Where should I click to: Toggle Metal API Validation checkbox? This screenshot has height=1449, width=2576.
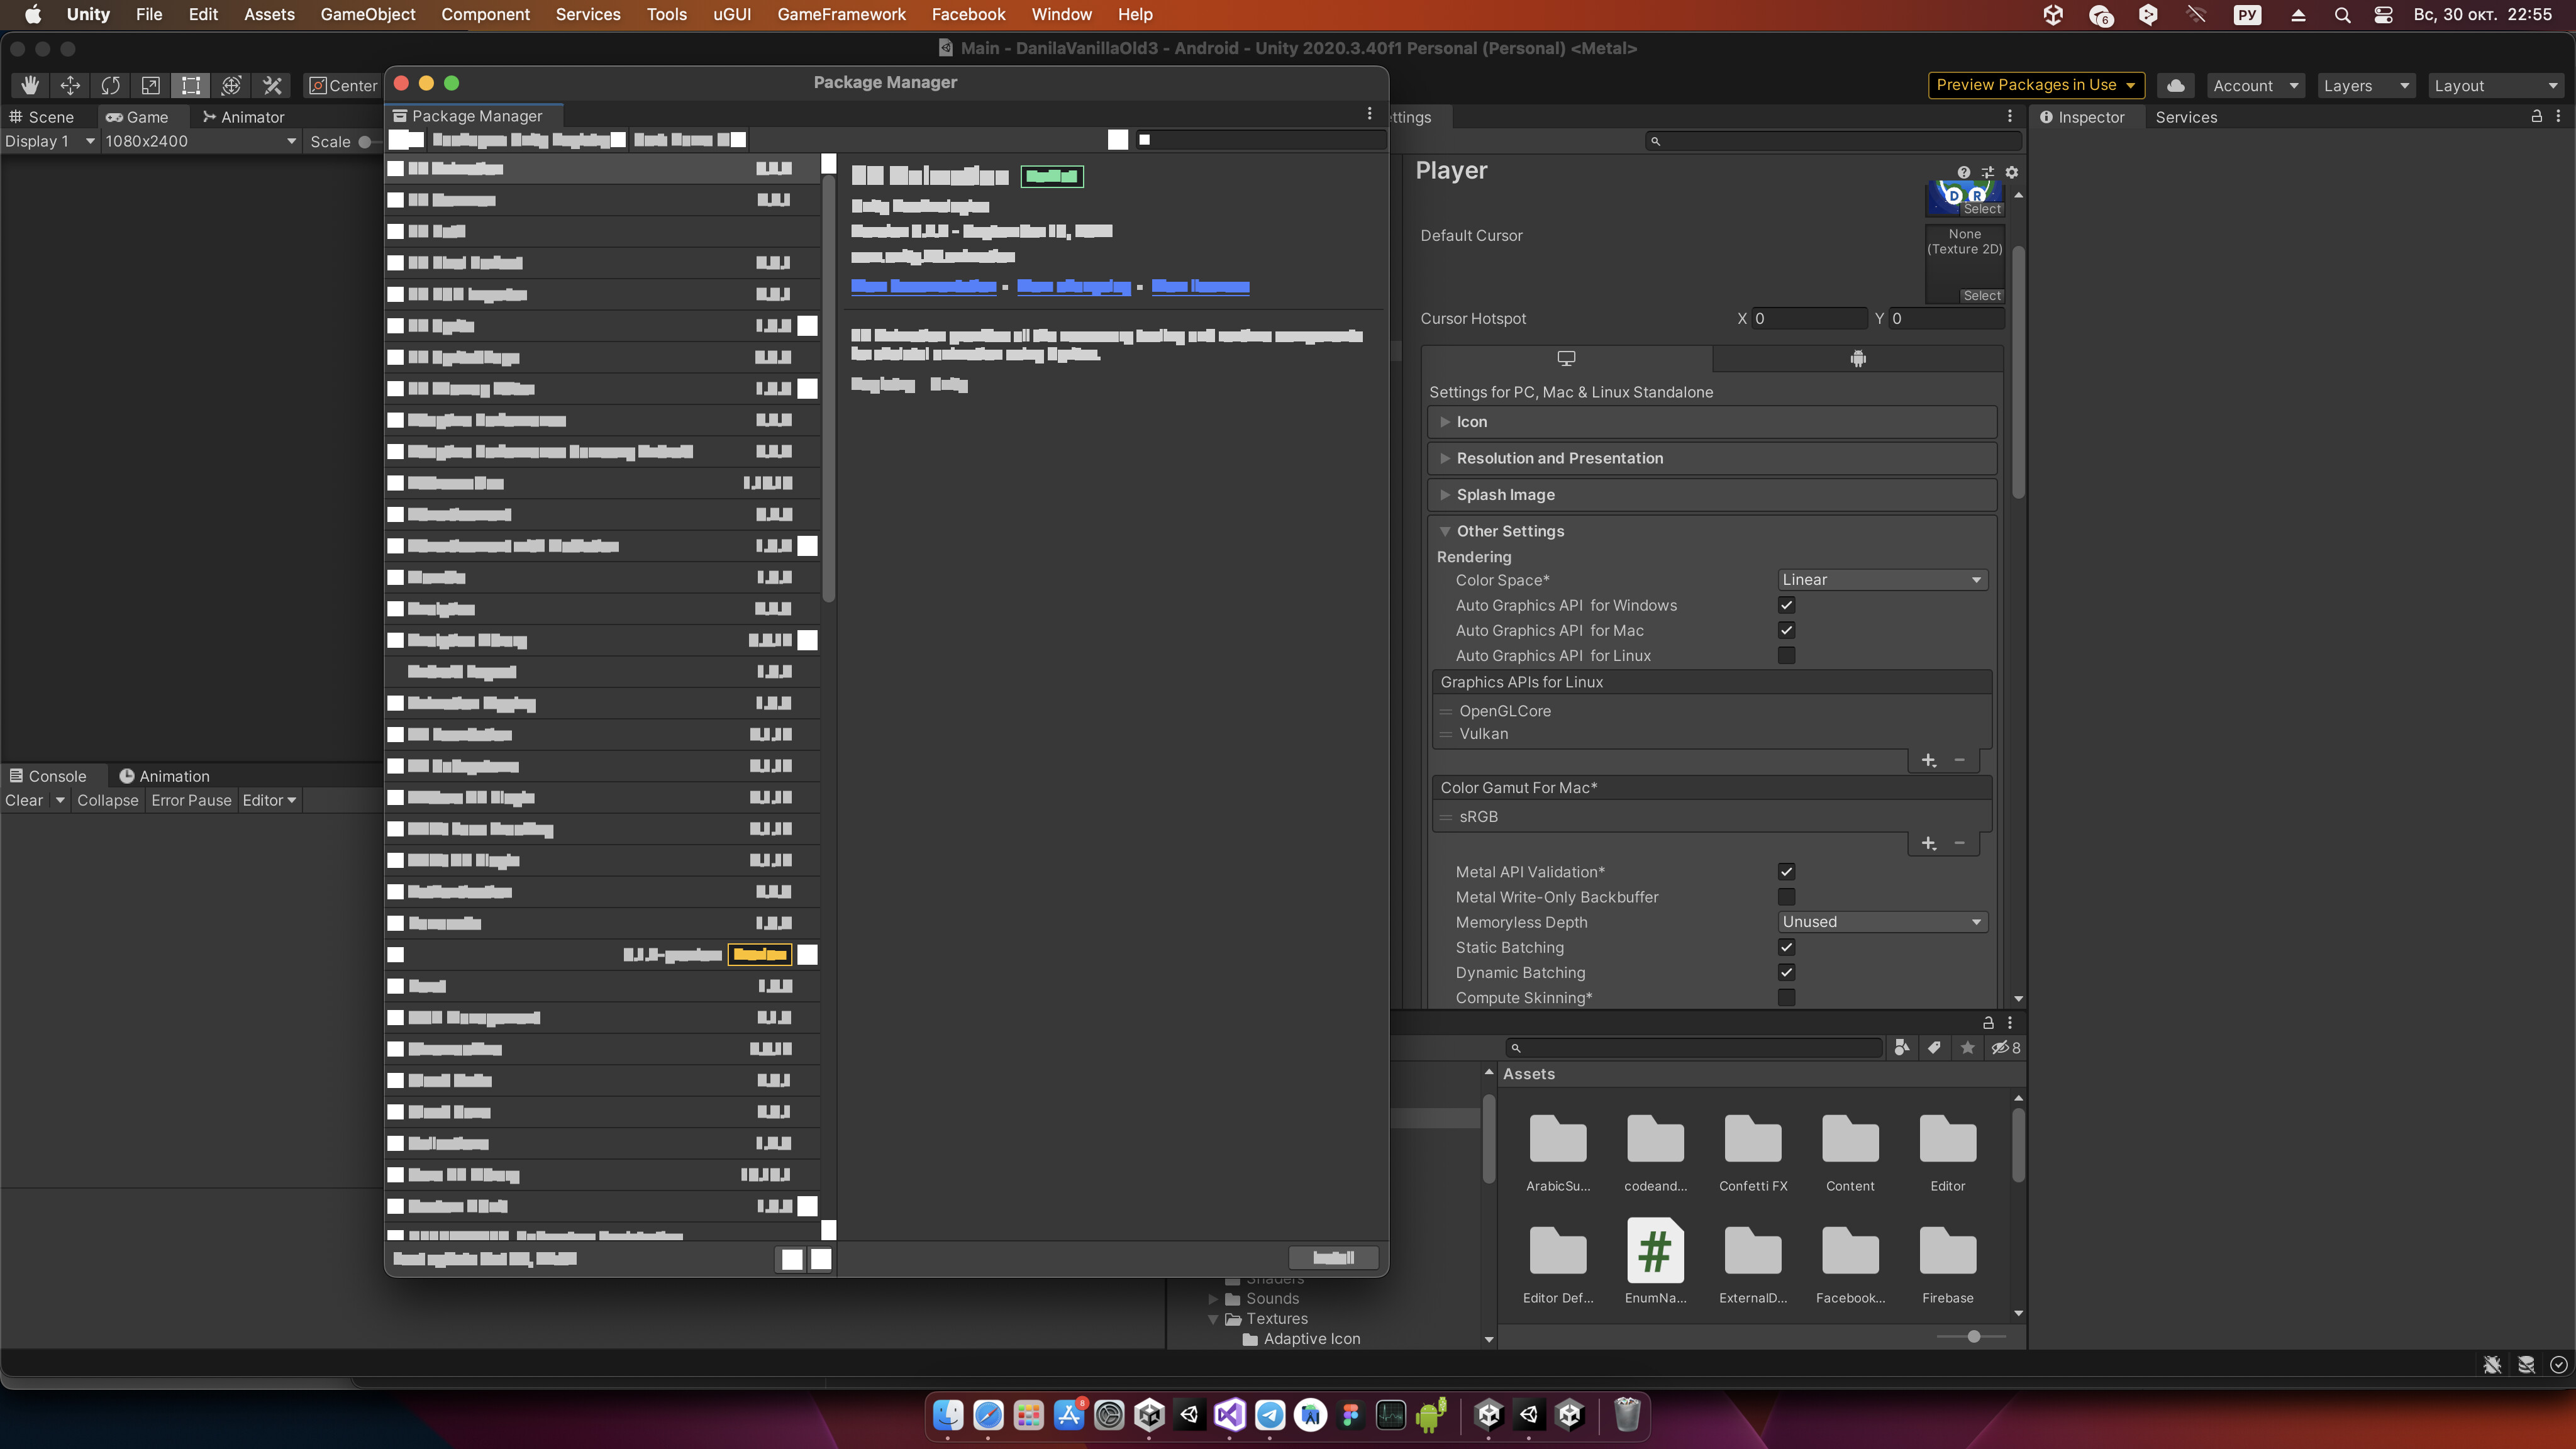[x=1786, y=872]
